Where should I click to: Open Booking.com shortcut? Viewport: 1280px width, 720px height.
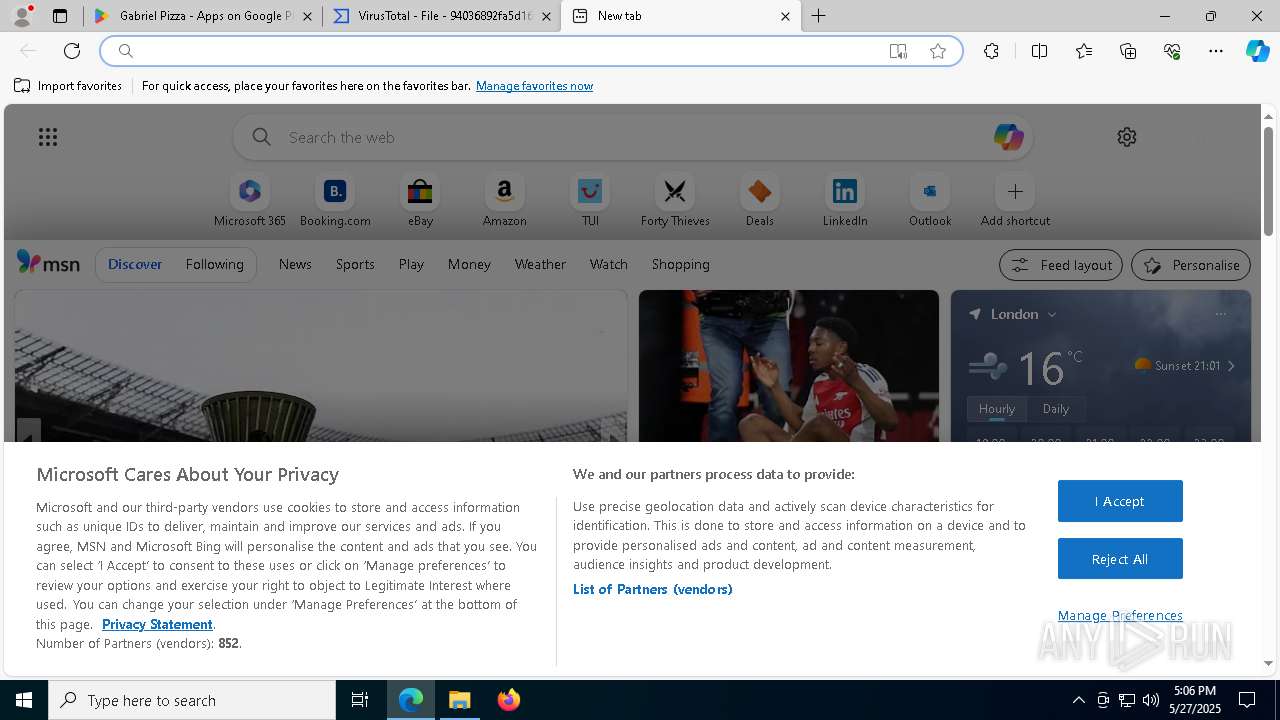pyautogui.click(x=335, y=201)
